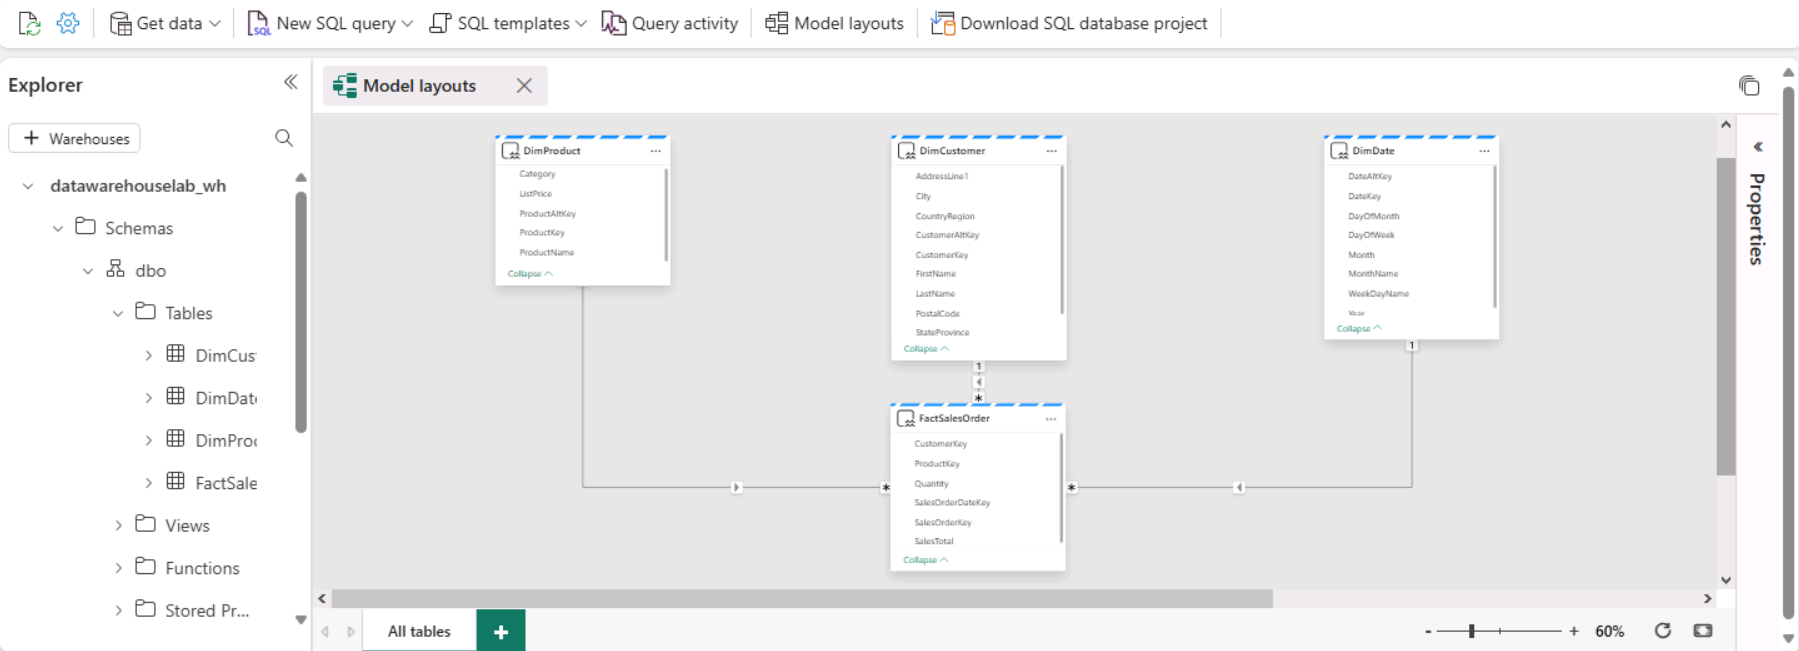Screen dimensions: 1799x651
Task: Collapse the Schemas folder
Action: (x=58, y=228)
